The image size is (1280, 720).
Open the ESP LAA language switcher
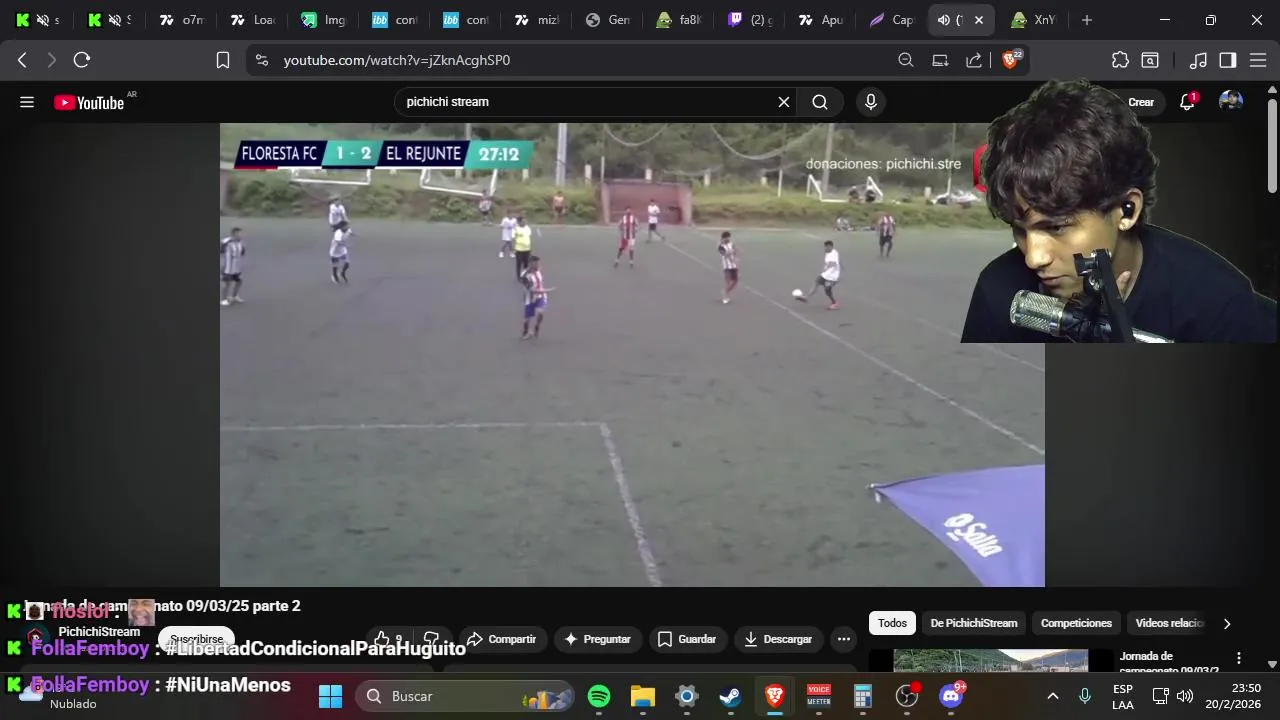click(x=1123, y=696)
